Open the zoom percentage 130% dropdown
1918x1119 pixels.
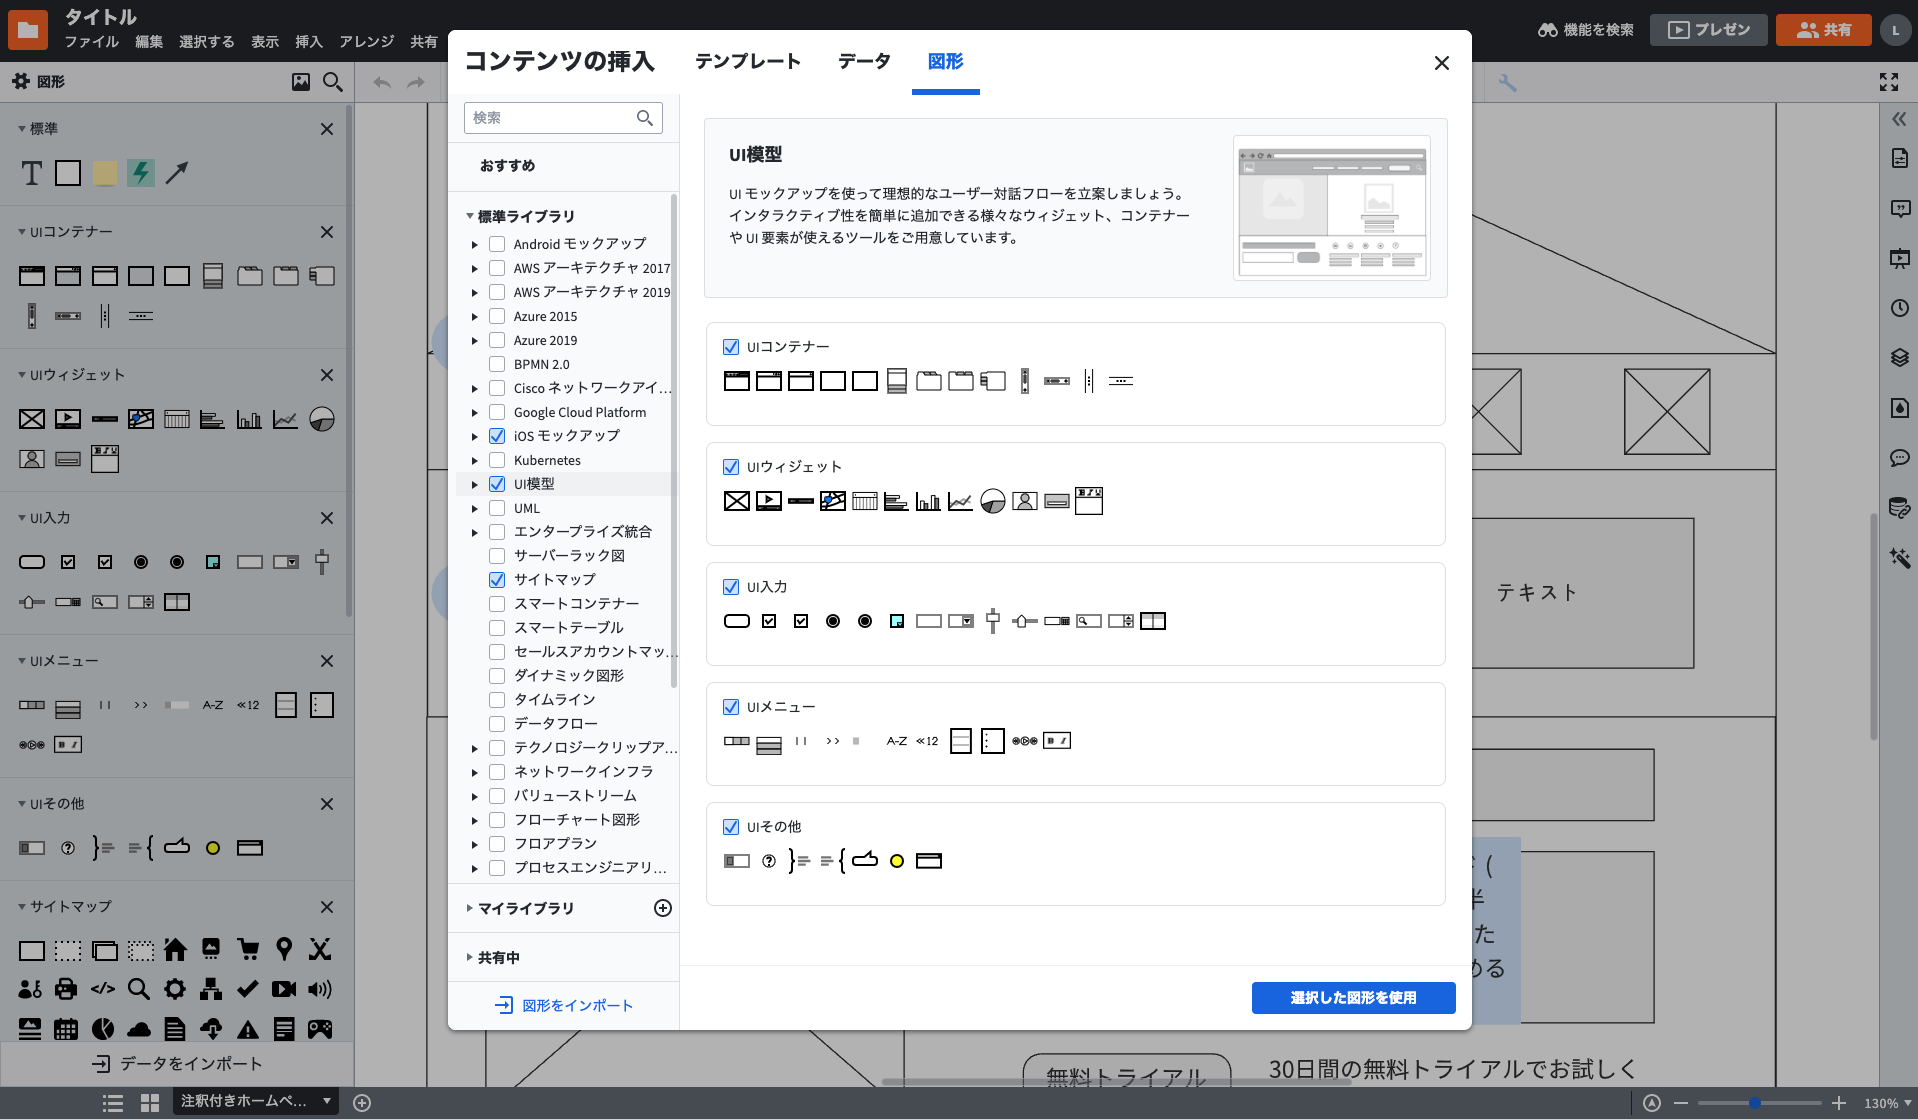pos(1886,1103)
